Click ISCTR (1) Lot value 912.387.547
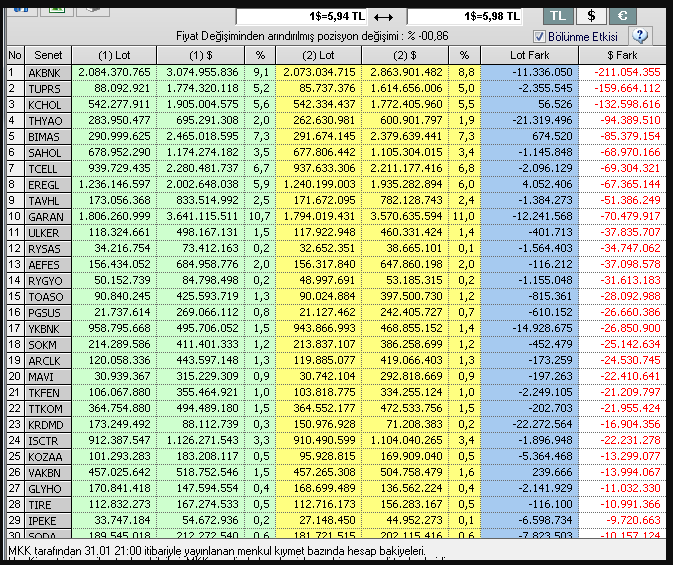673x565 pixels. (119, 440)
